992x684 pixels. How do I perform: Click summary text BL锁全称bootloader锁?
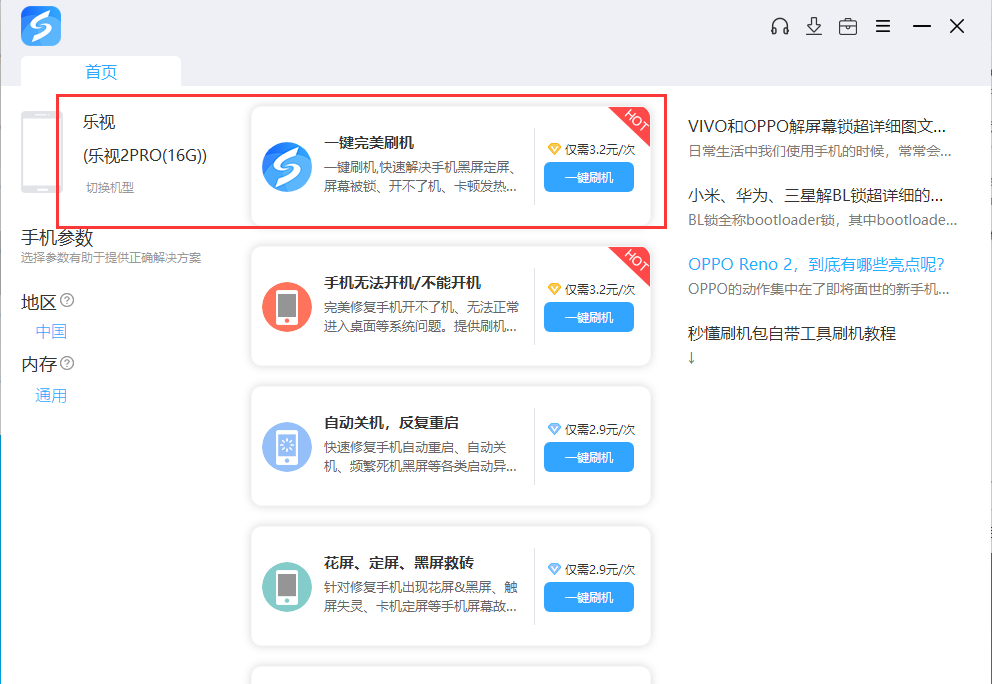tap(822, 220)
